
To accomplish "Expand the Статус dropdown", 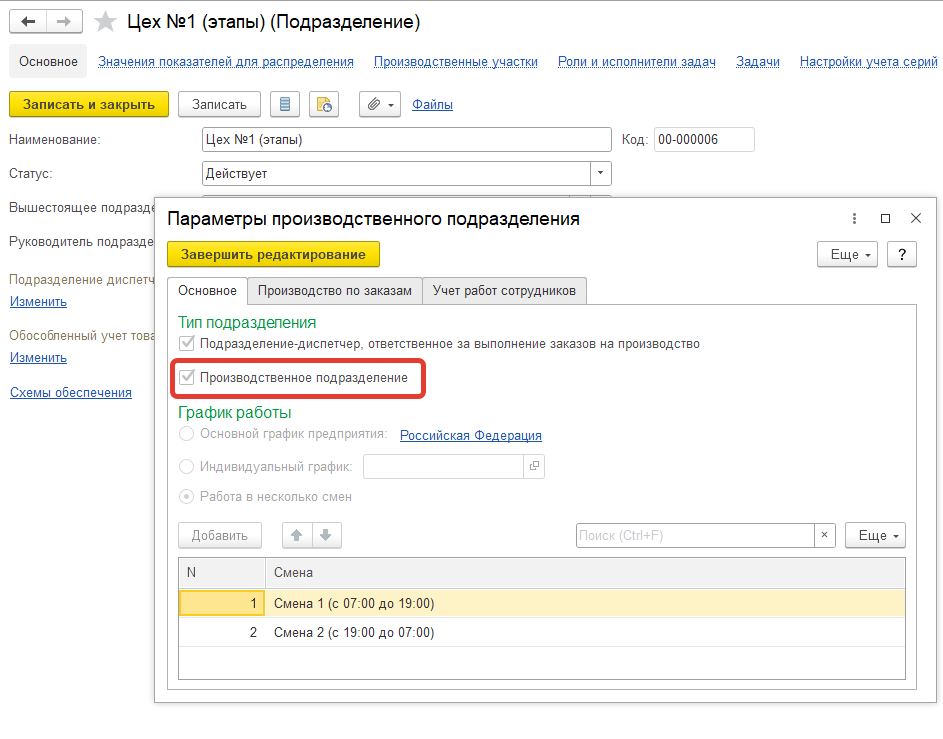I will point(600,173).
